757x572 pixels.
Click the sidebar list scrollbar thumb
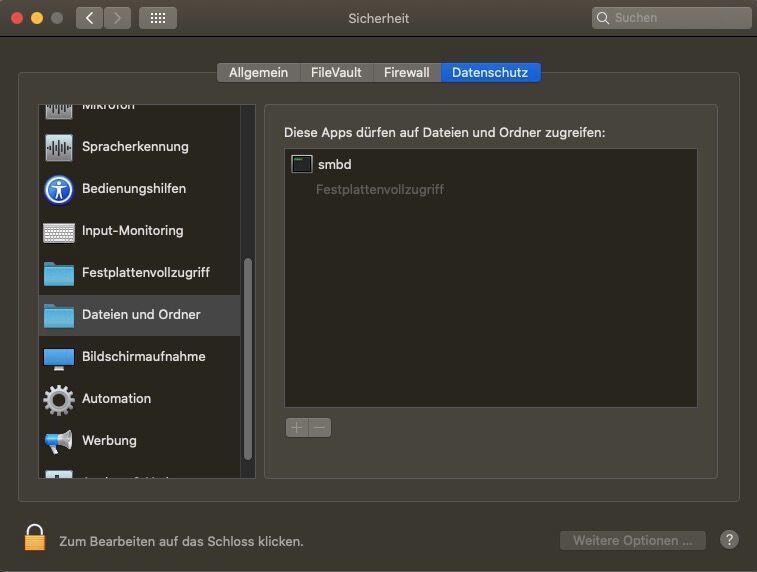tap(248, 359)
